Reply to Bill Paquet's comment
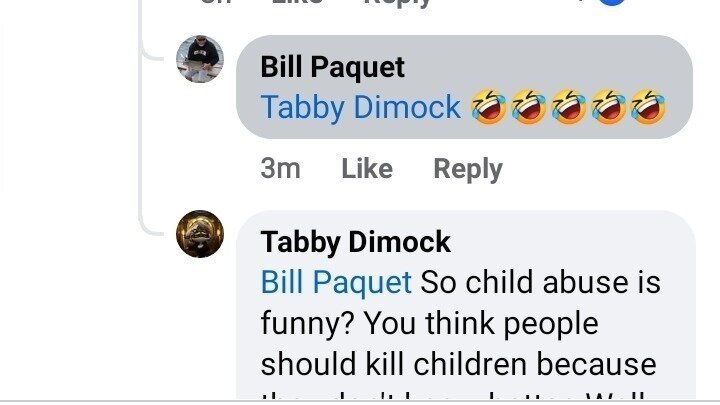 [468, 169]
